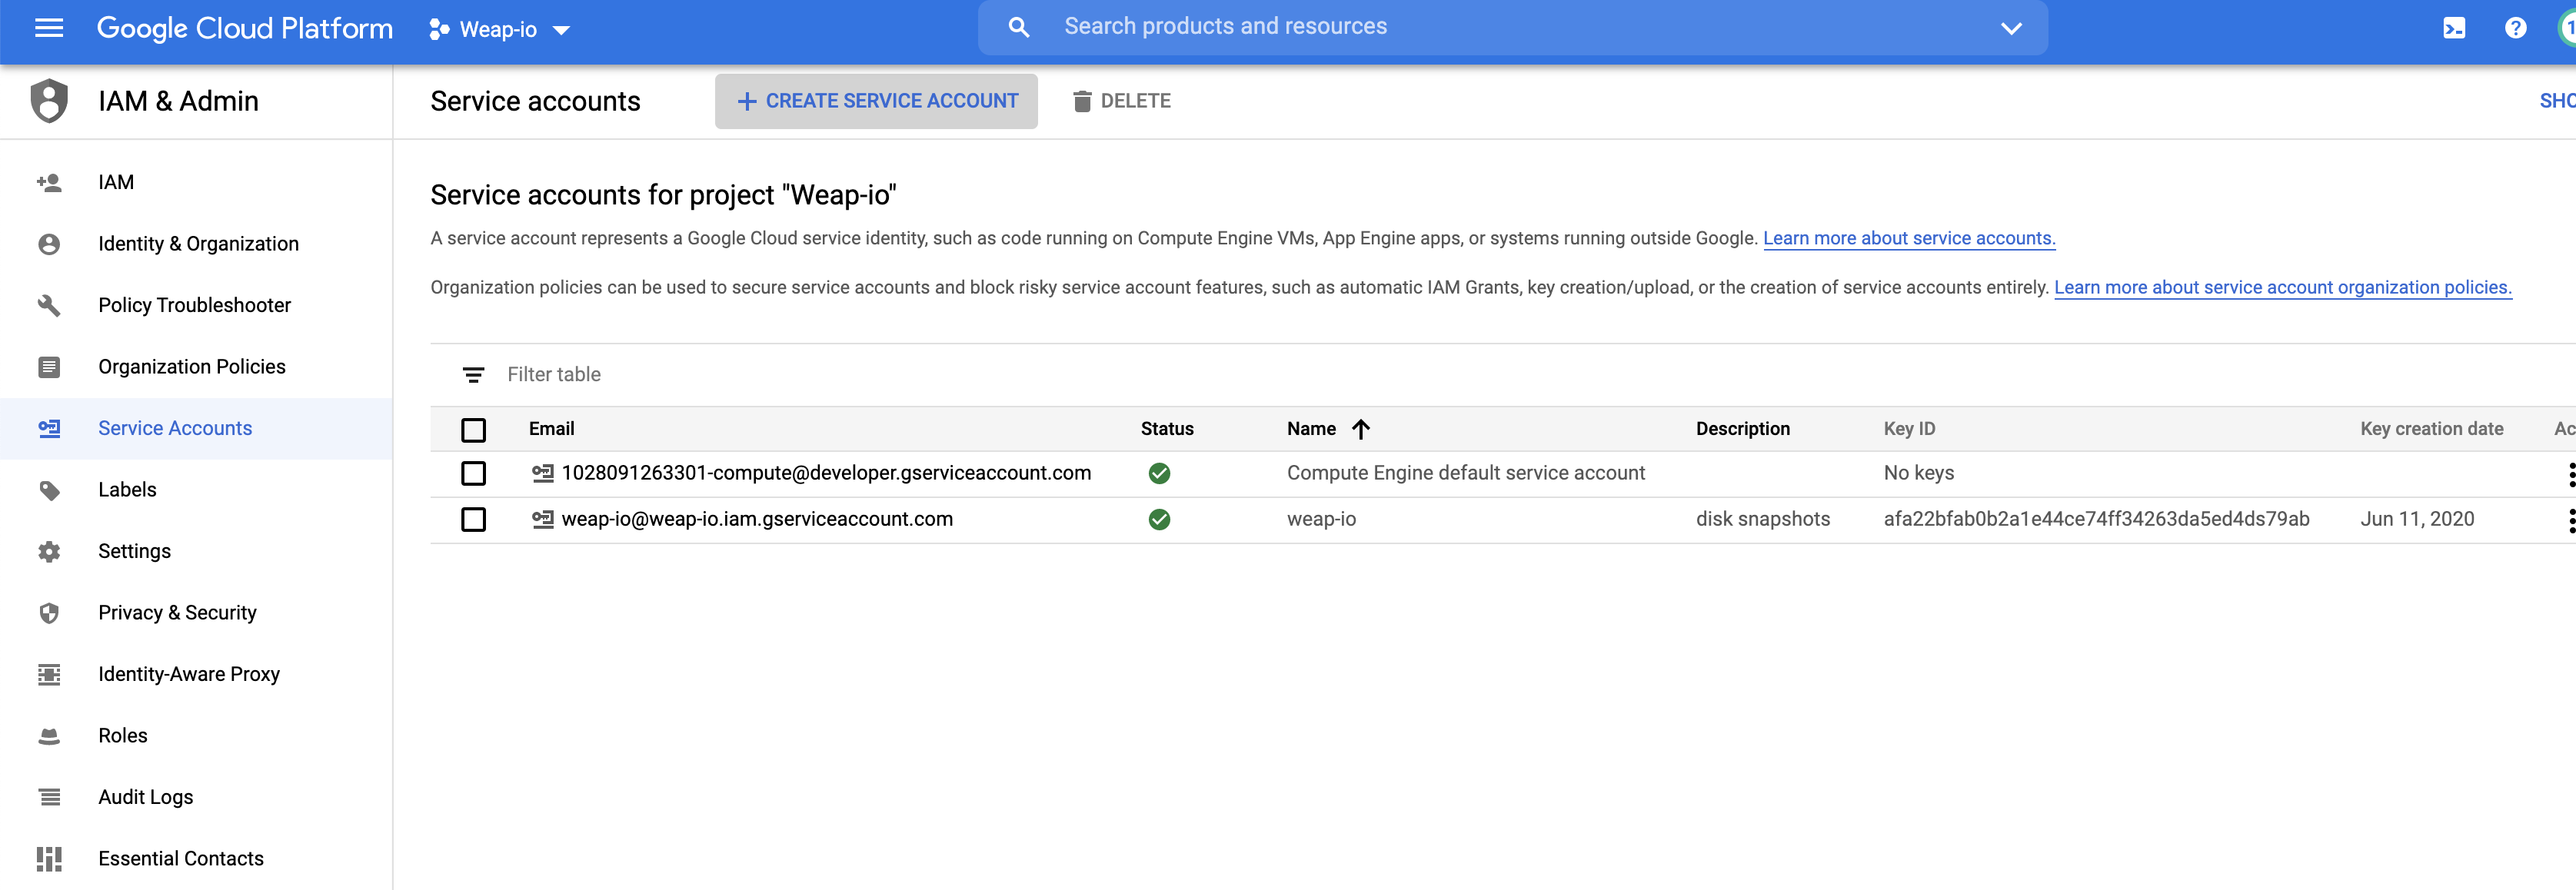
Task: Click the key ID afa22bfab0b2a1e44ce74ff34263da5ed4ds79ab
Action: (2096, 519)
